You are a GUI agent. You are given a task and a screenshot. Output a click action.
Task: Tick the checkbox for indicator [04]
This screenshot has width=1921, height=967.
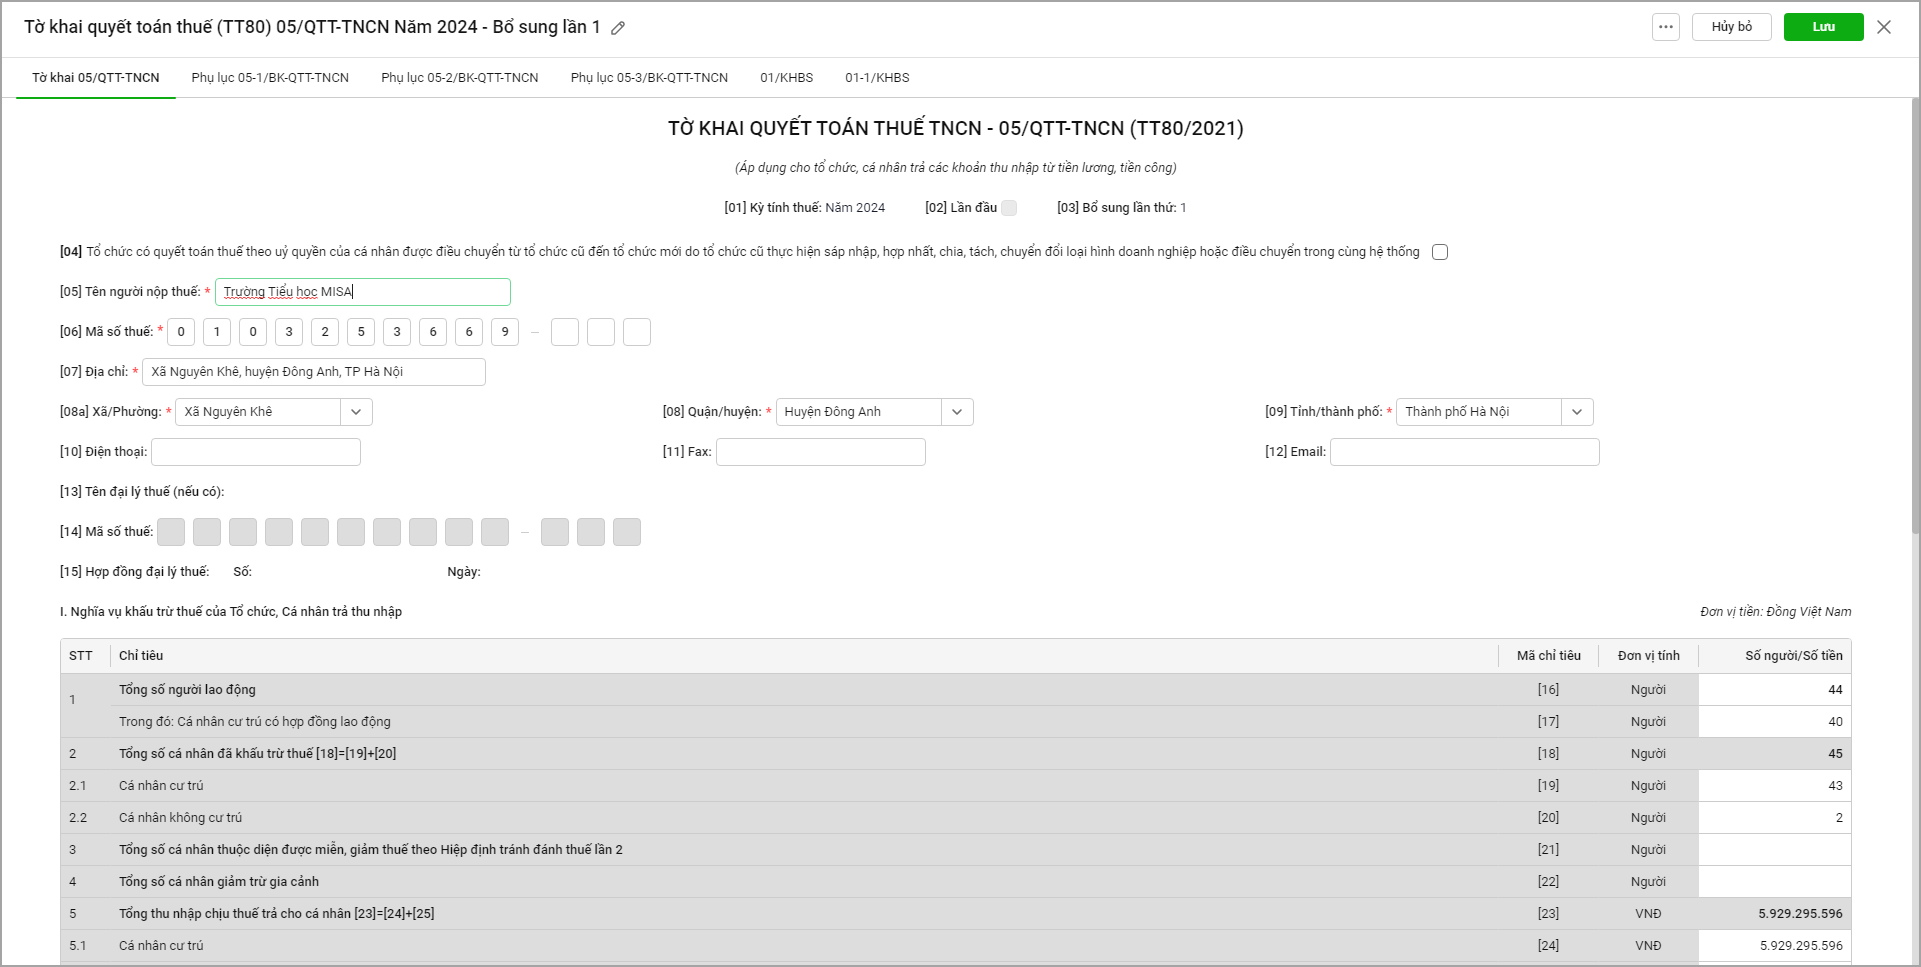pyautogui.click(x=1440, y=252)
